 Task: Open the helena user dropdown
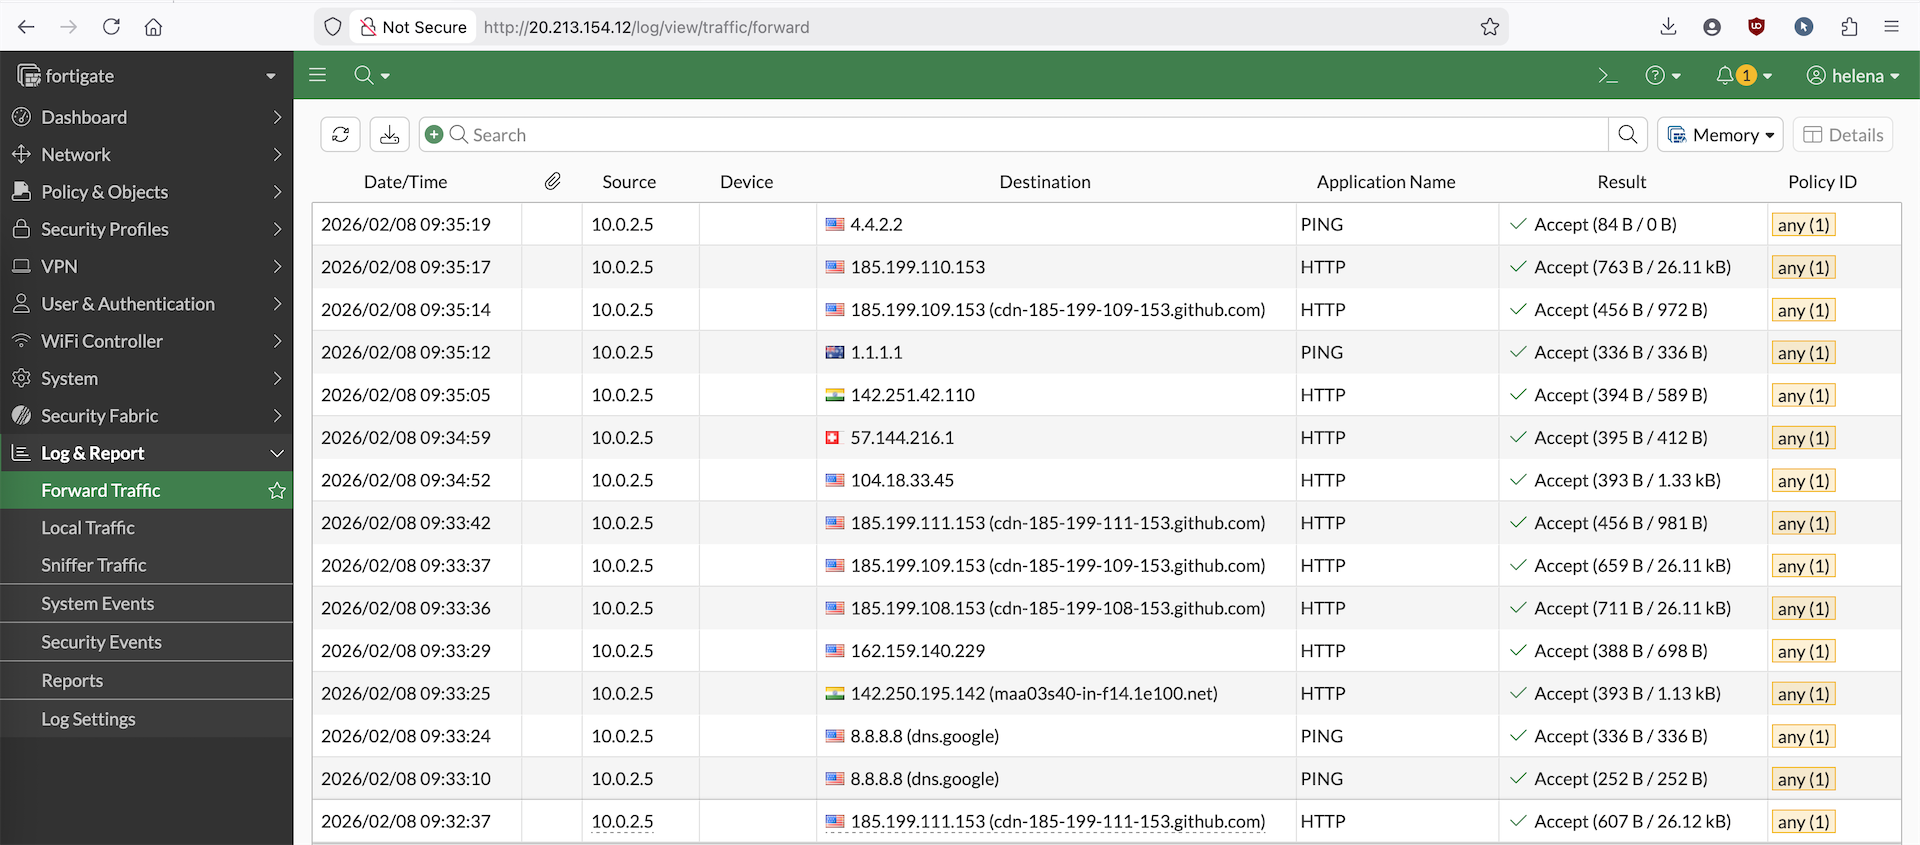click(x=1853, y=76)
